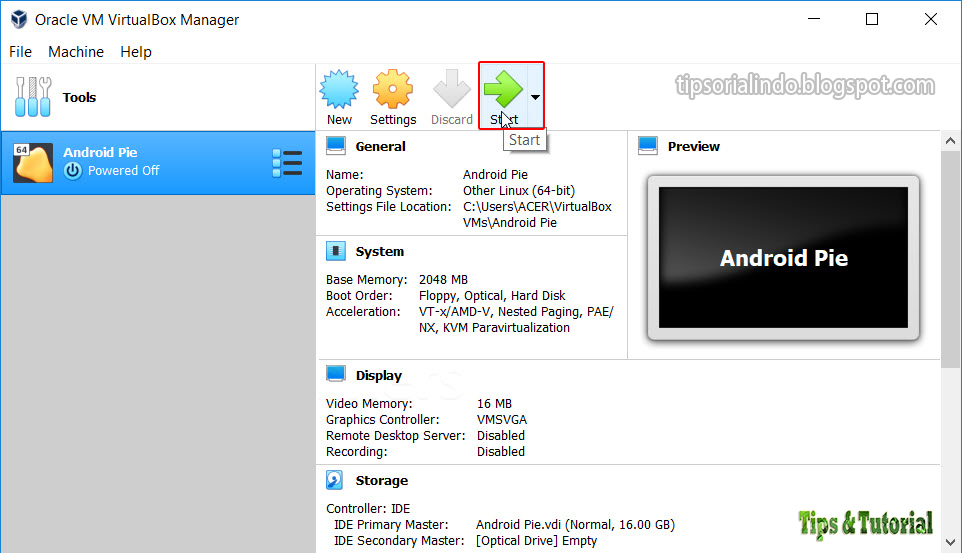Click the Storage section disk icon
The image size is (962, 553).
334,479
